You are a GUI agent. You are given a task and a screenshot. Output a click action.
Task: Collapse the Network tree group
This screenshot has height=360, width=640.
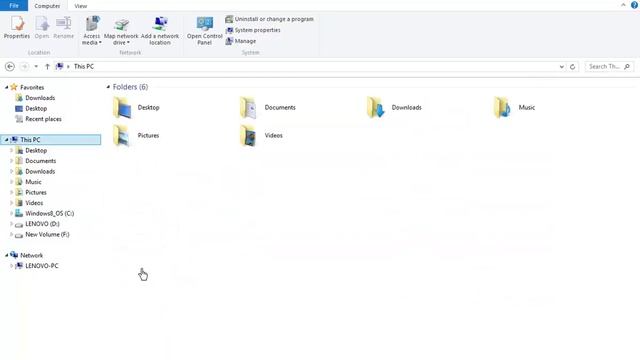pos(7,255)
